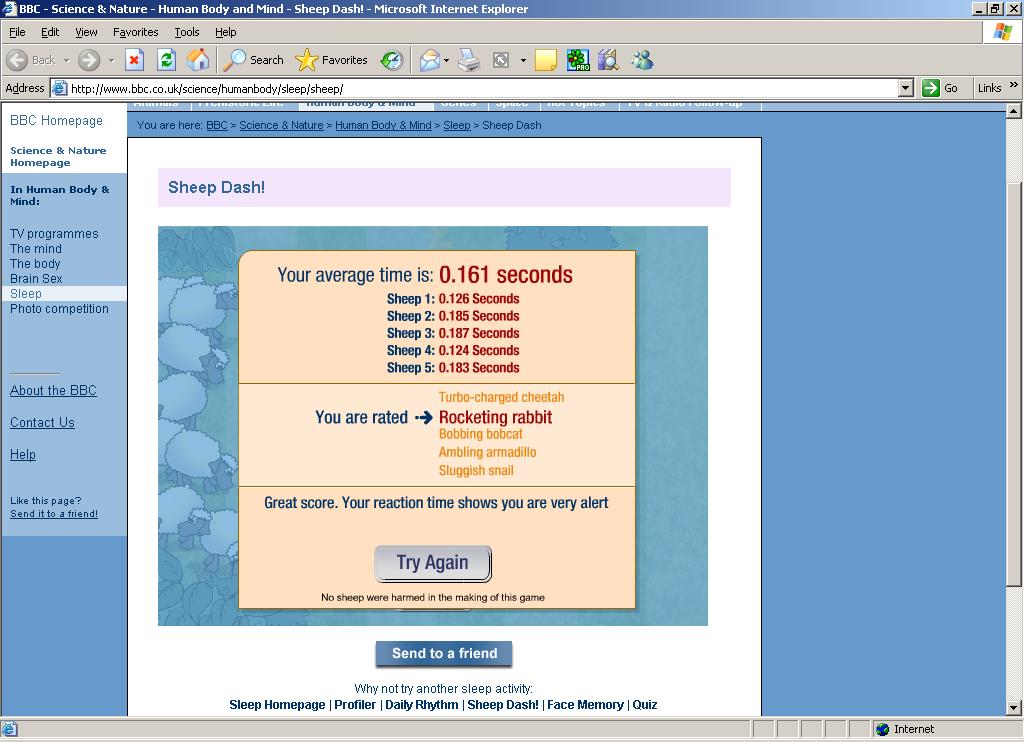Open Daily Rhythm activity link
The image size is (1024, 742).
click(x=422, y=705)
